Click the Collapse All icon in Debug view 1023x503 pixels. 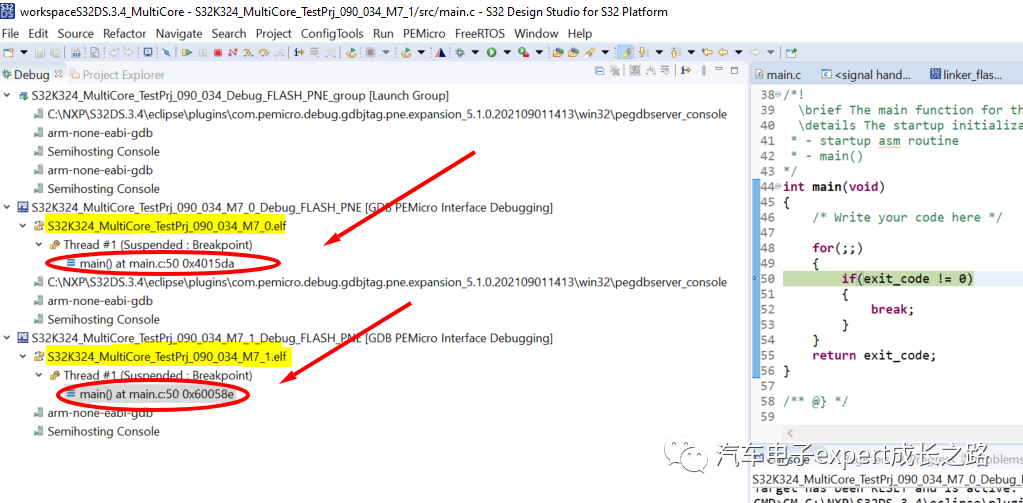(x=599, y=70)
